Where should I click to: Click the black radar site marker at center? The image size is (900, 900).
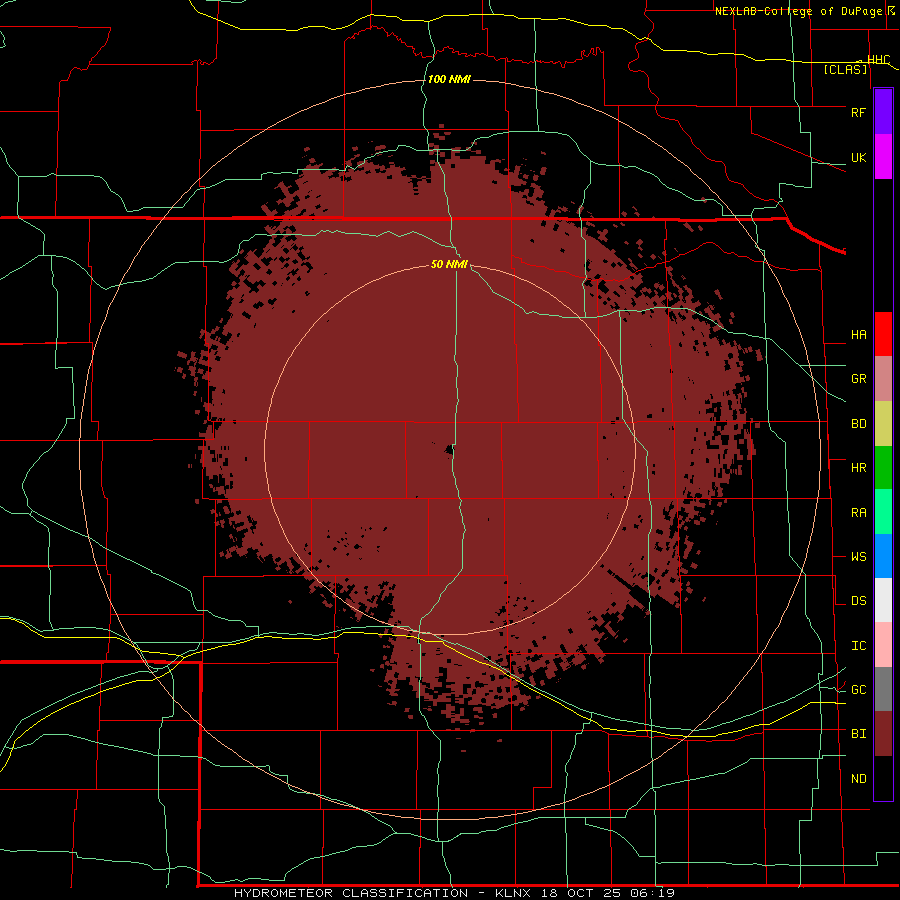point(449,451)
